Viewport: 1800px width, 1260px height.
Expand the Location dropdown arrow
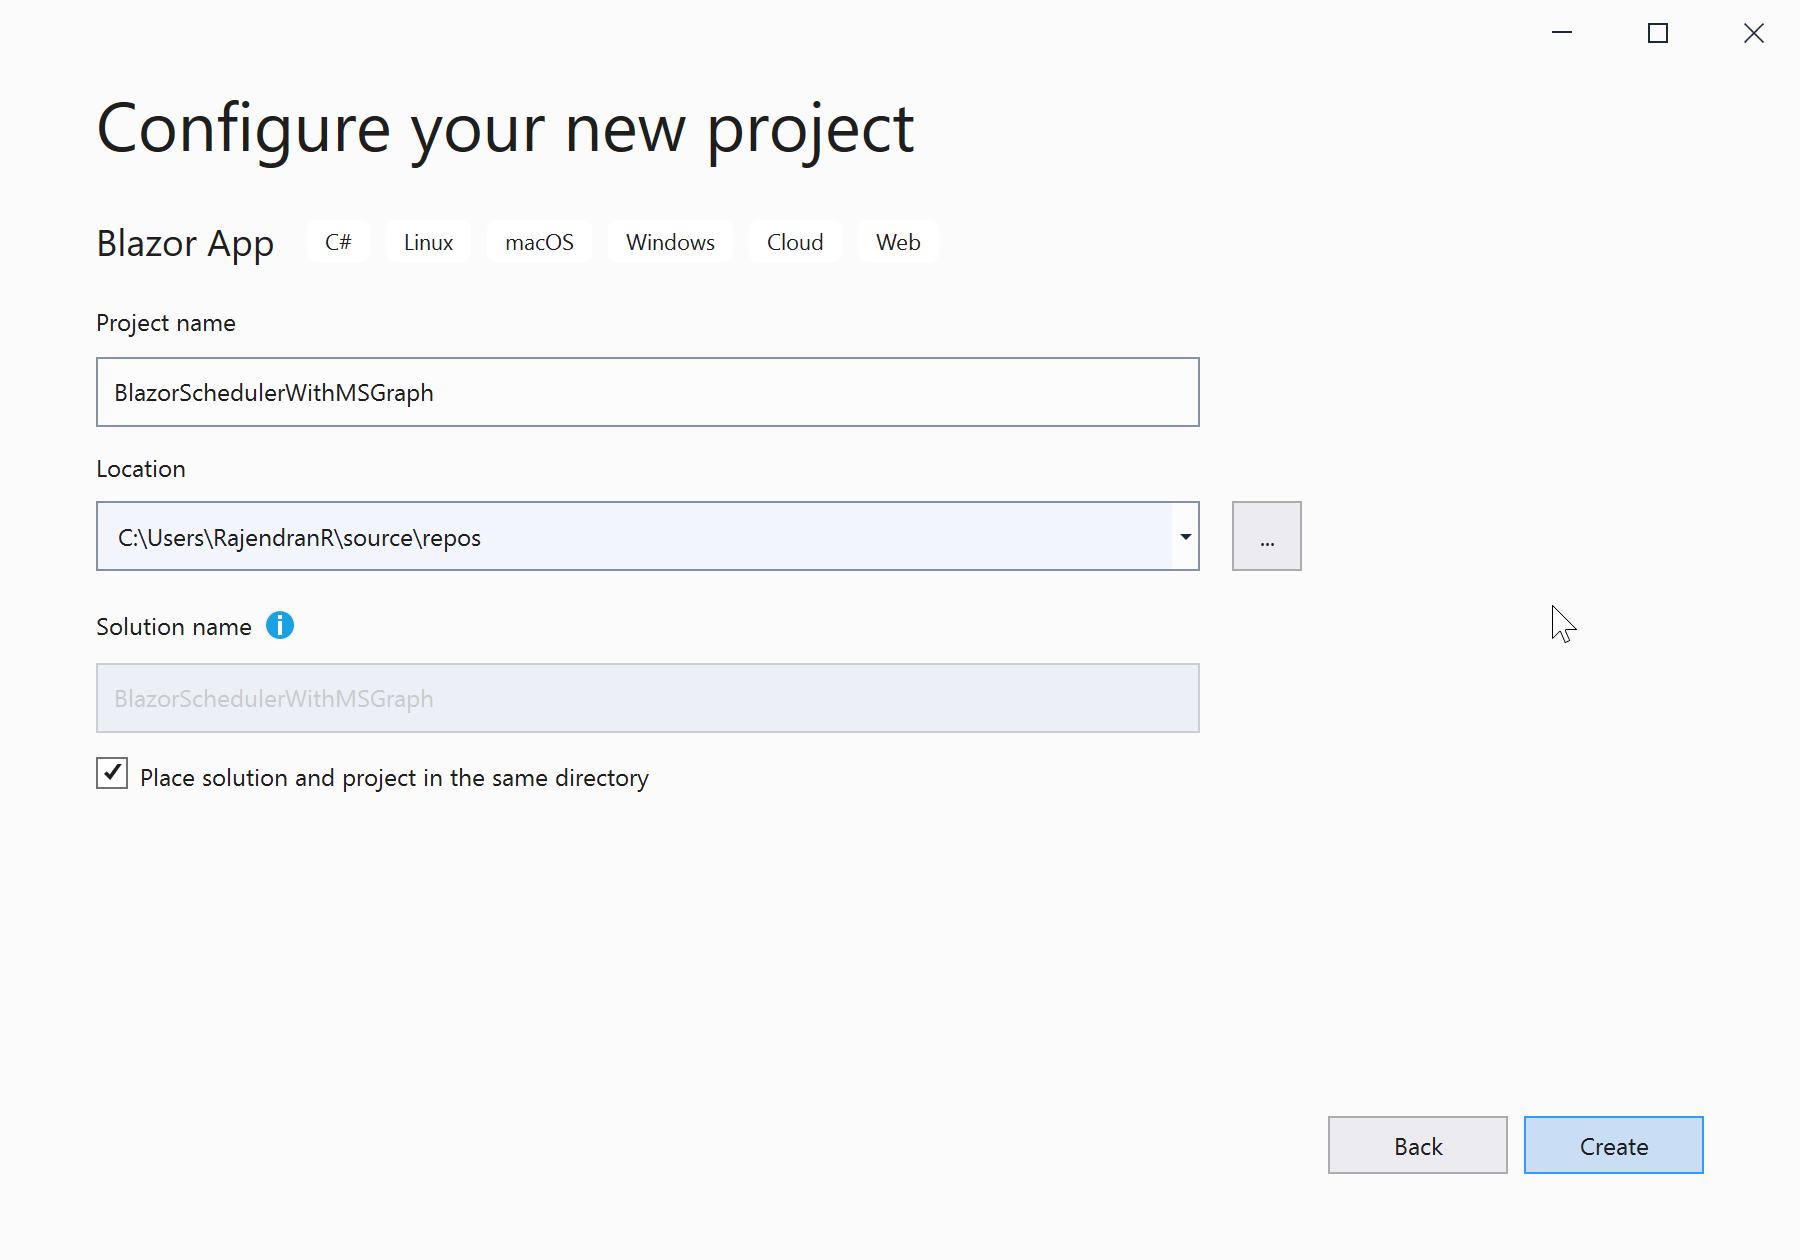[1186, 537]
